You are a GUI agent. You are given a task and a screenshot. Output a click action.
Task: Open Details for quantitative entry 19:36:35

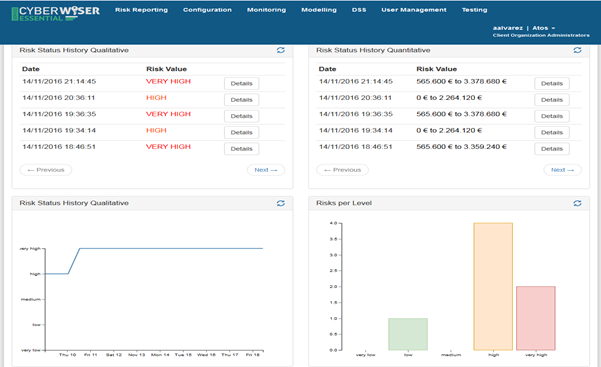[x=552, y=116]
